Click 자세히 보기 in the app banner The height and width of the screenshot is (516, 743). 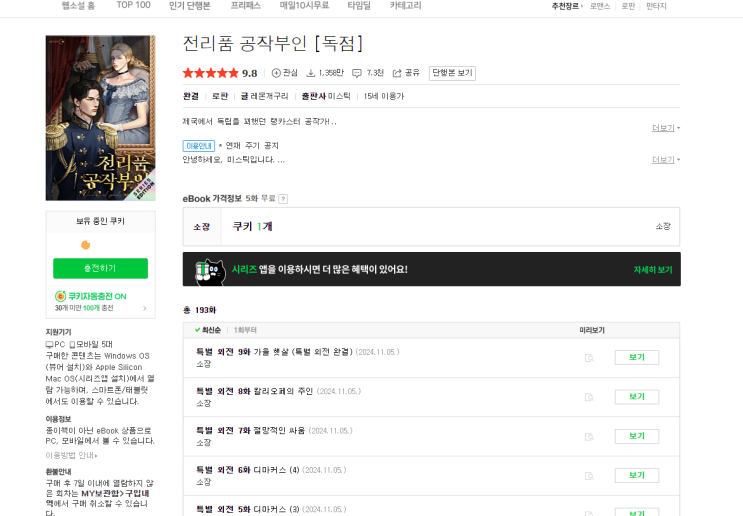coord(653,270)
